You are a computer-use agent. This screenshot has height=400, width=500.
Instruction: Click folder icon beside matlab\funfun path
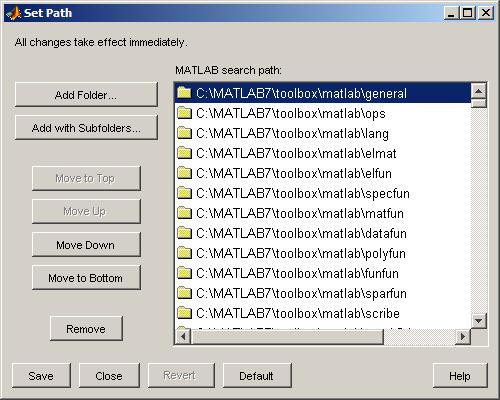(184, 273)
